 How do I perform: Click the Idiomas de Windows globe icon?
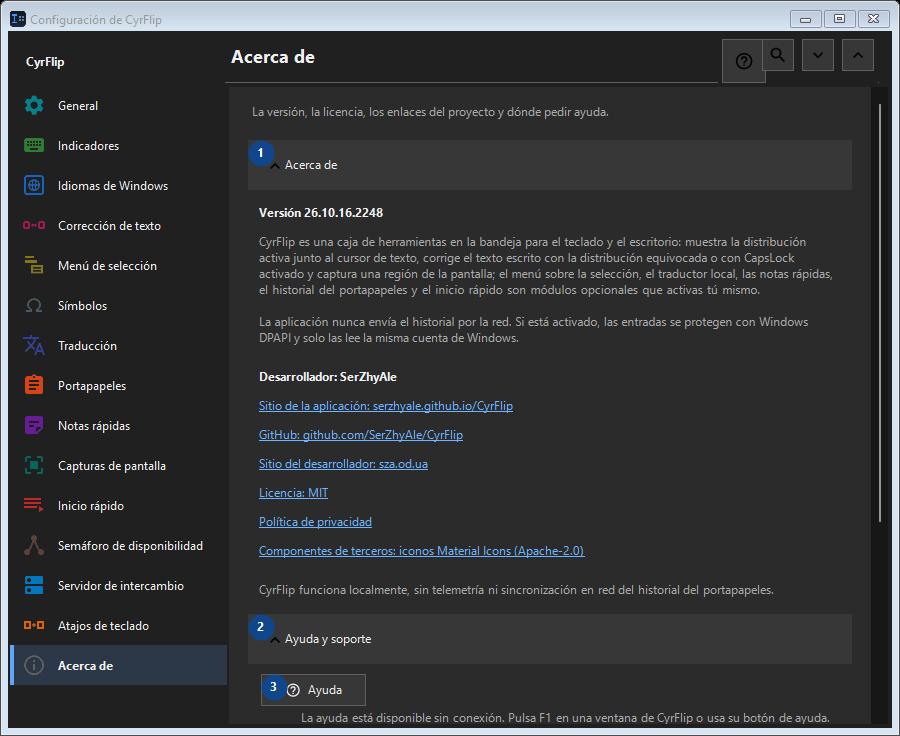click(x=34, y=185)
